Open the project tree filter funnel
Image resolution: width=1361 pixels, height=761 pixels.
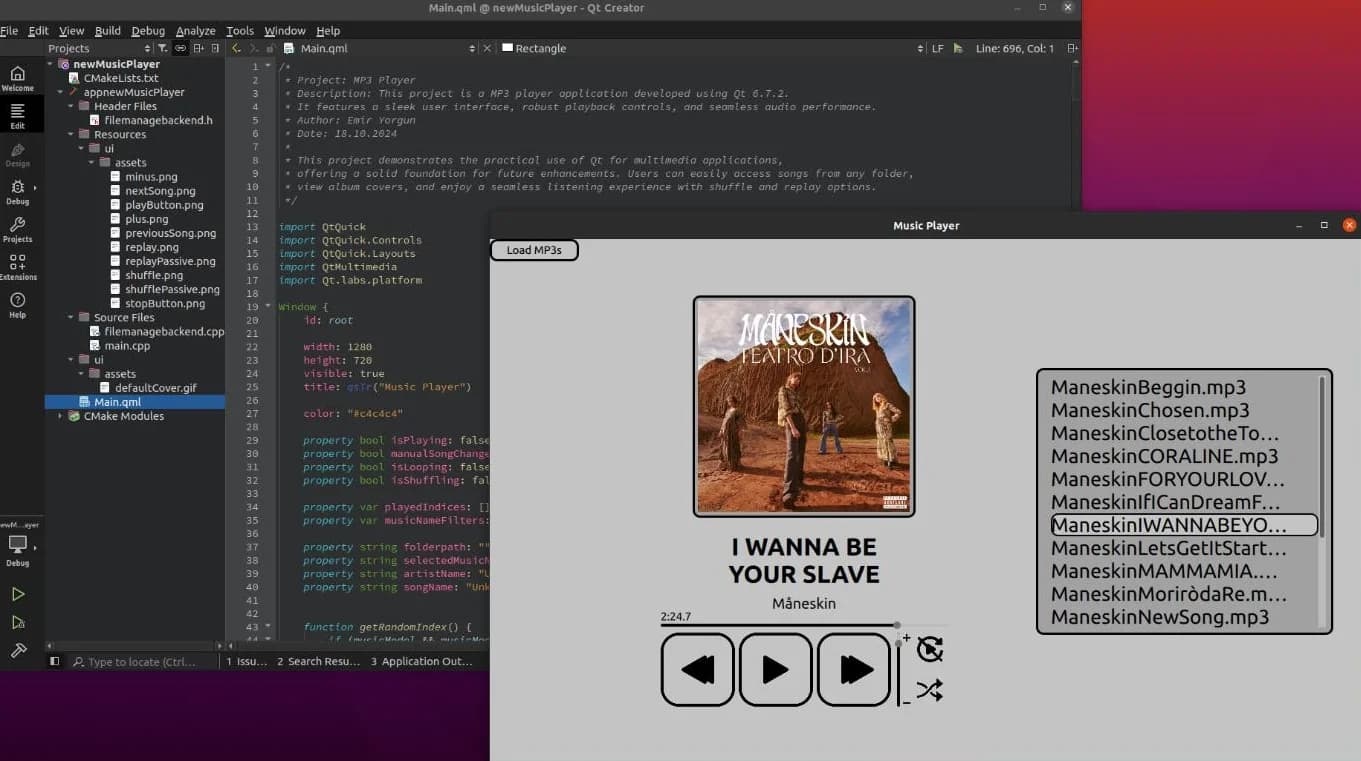pyautogui.click(x=163, y=48)
